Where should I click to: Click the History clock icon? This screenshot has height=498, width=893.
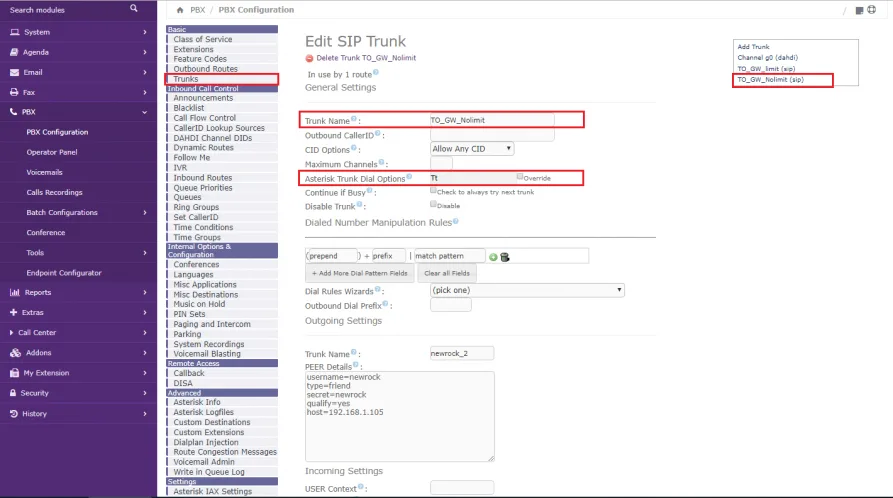pyautogui.click(x=14, y=414)
